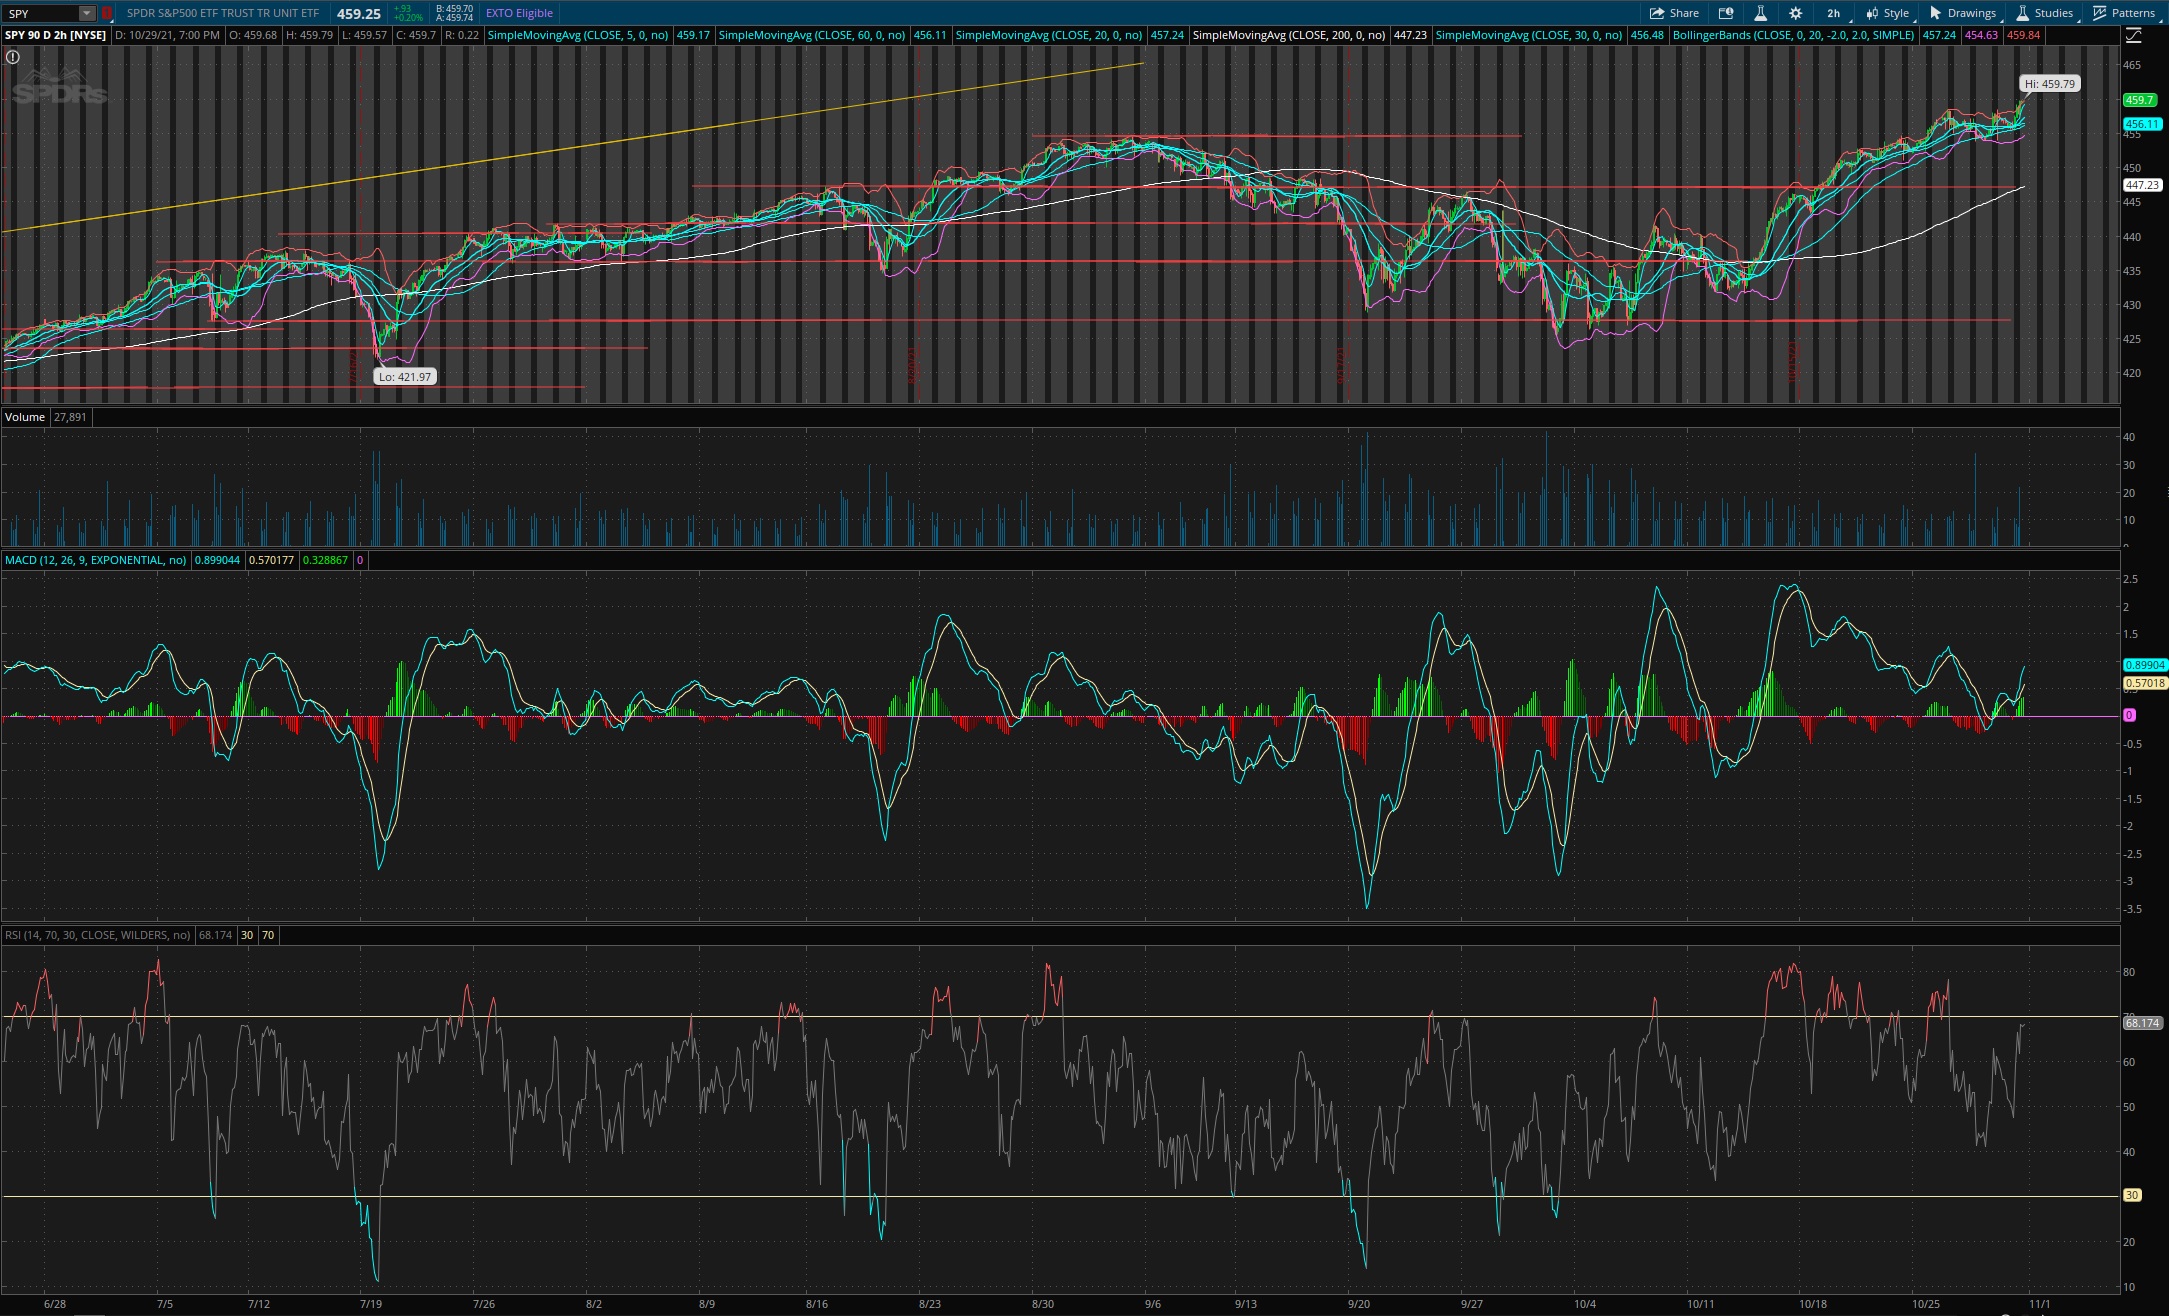2169x1316 pixels.
Task: Select SimpleMovingAvg (CLOSE, 200, 0, no) study label
Action: coord(1288,35)
